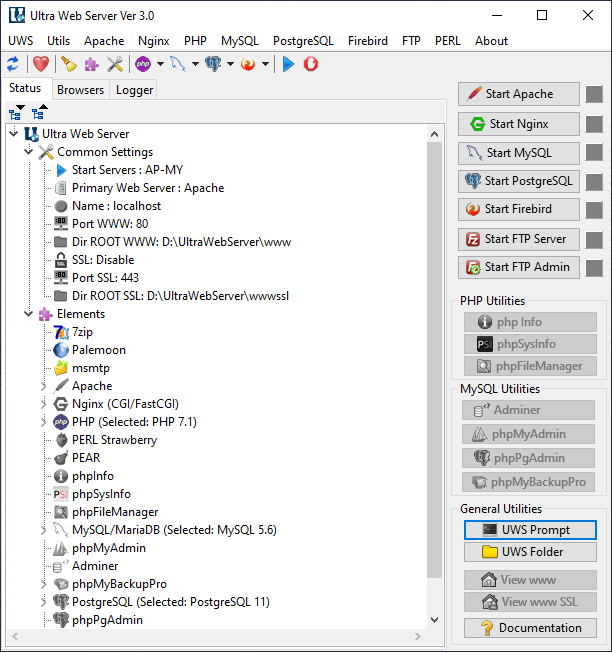612x652 pixels.
Task: Click the red heart toolbar icon
Action: 41,64
